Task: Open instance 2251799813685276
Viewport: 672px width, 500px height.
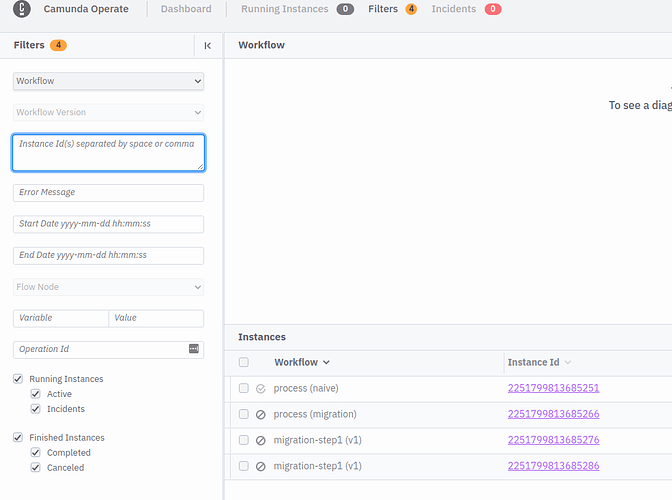Action: (x=553, y=440)
